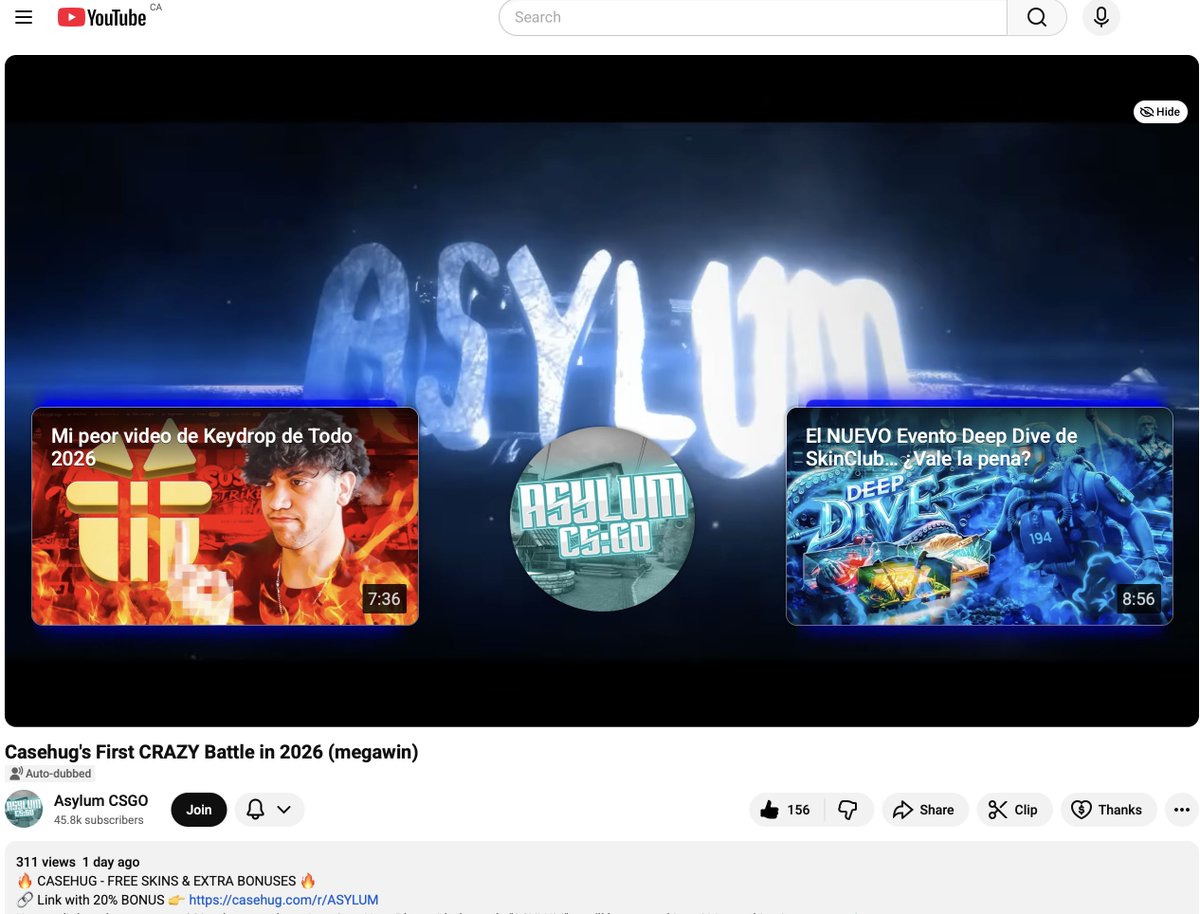Click the 7:36 duration badge
This screenshot has height=914, width=1200.
(384, 599)
